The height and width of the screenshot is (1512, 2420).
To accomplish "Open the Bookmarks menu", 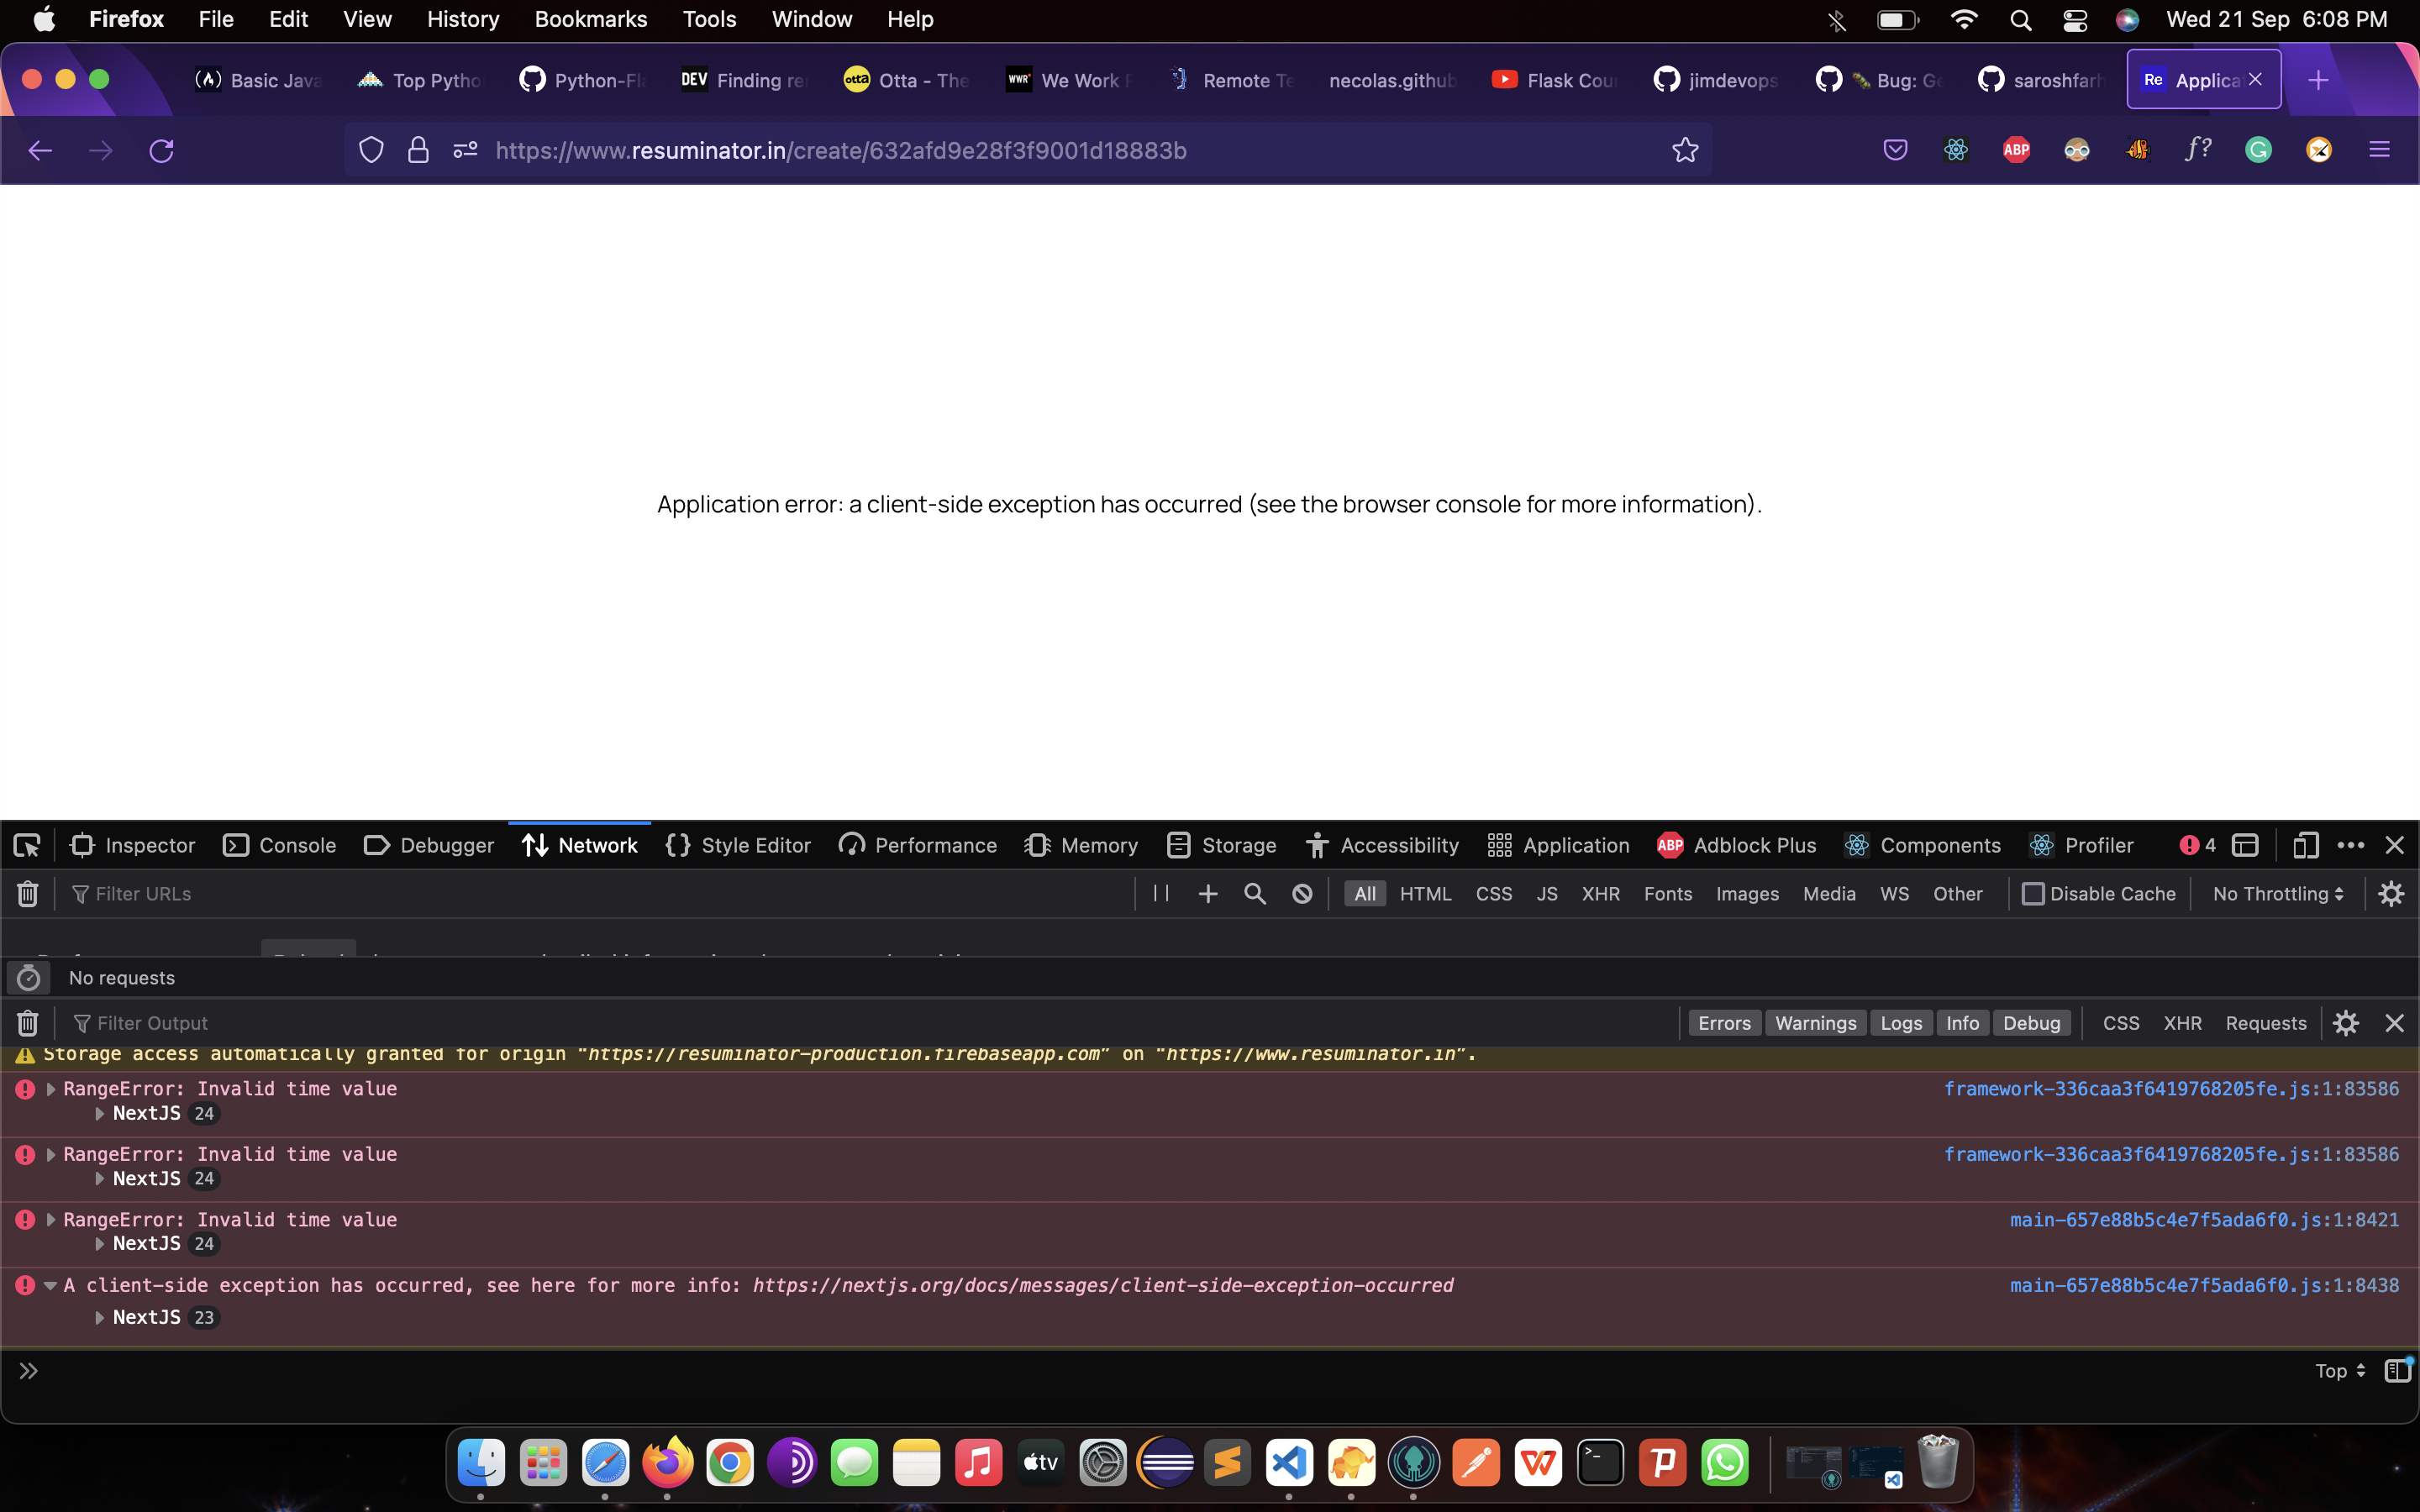I will [x=590, y=19].
